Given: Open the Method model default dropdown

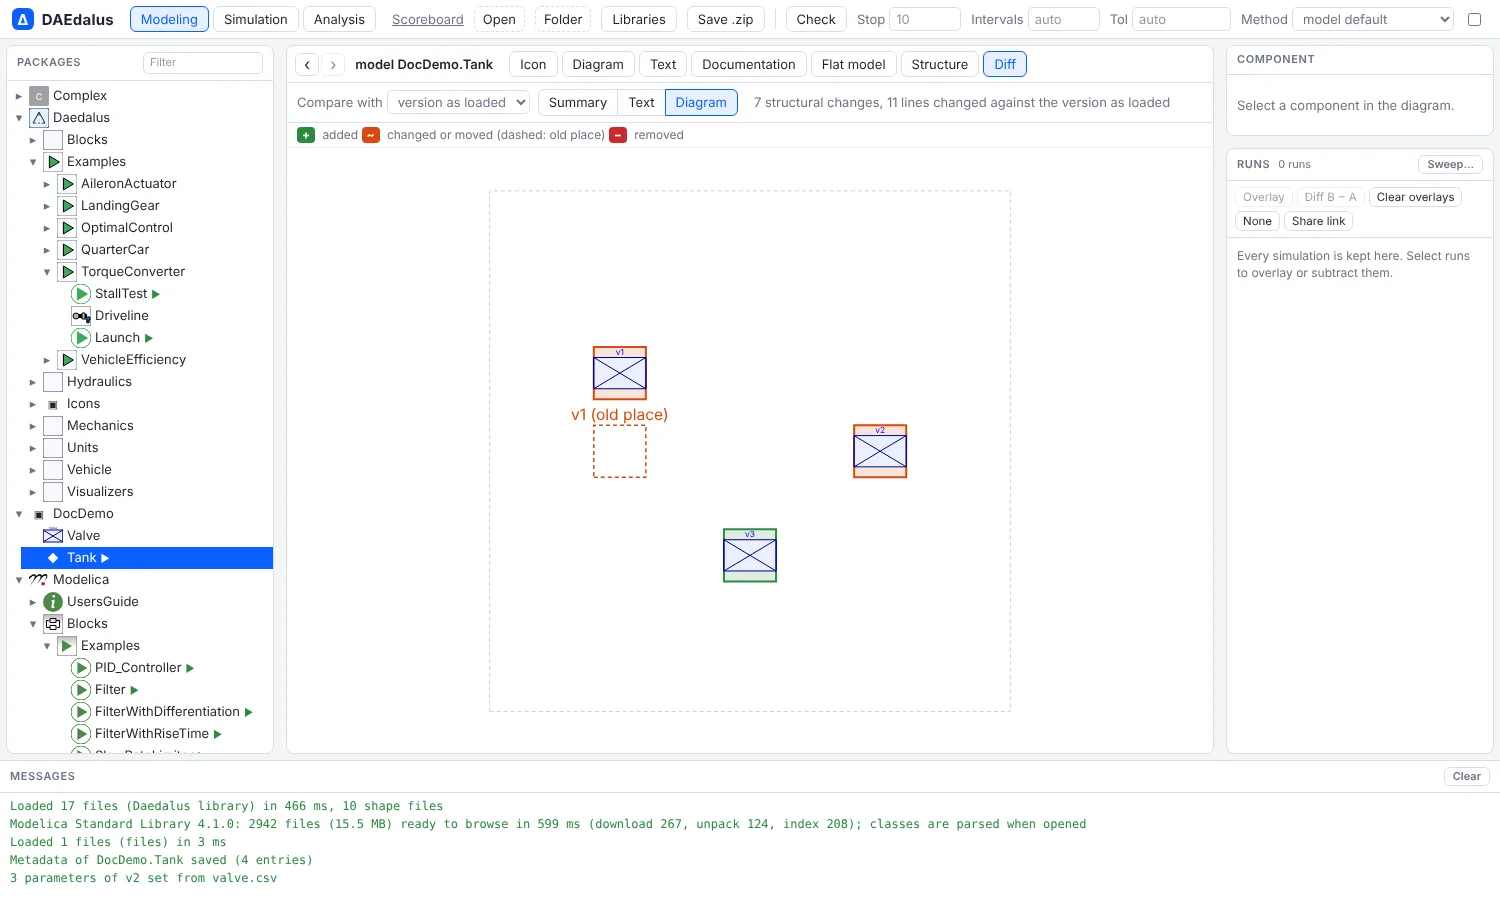Looking at the screenshot, I should [1373, 19].
